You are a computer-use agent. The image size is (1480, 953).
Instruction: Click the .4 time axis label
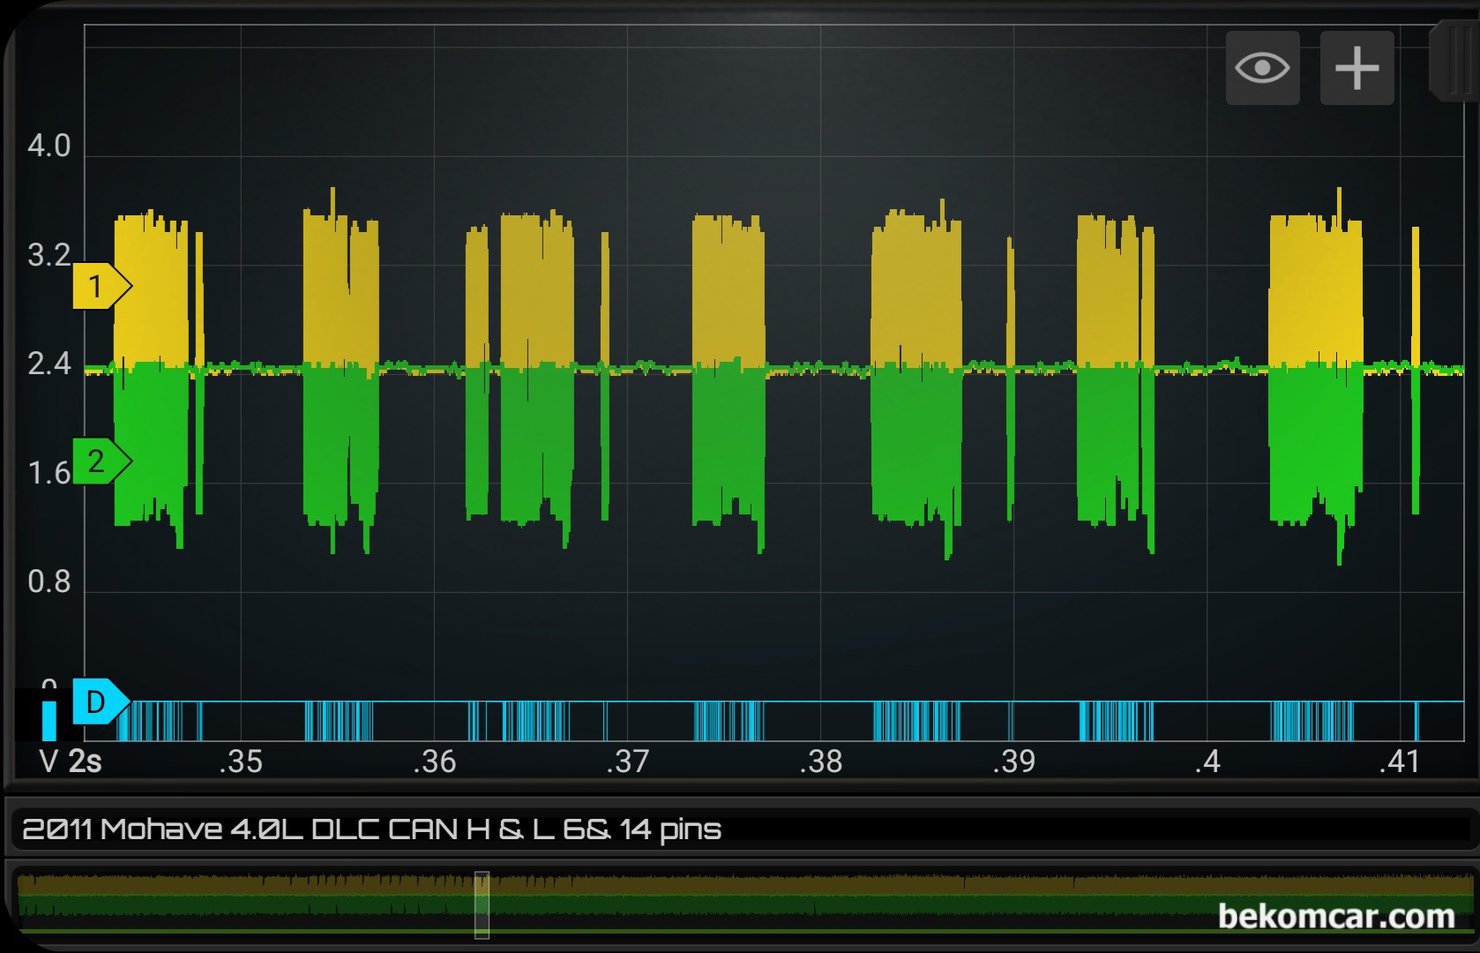[x=1207, y=762]
